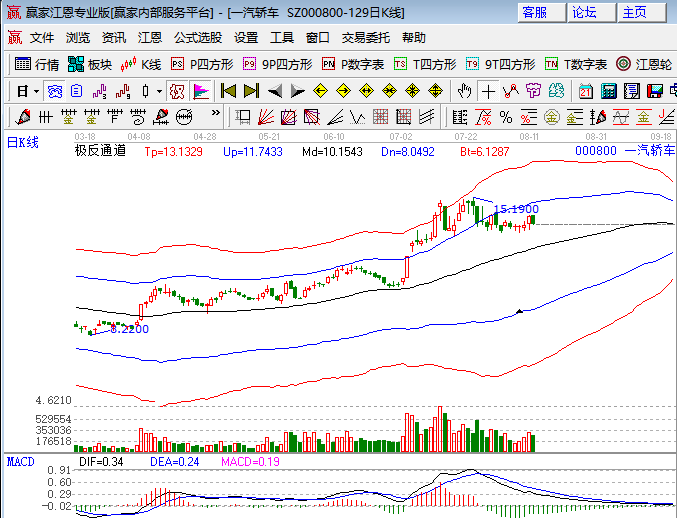Open the 板块 sector view
This screenshot has width=677, height=518.
coord(90,64)
